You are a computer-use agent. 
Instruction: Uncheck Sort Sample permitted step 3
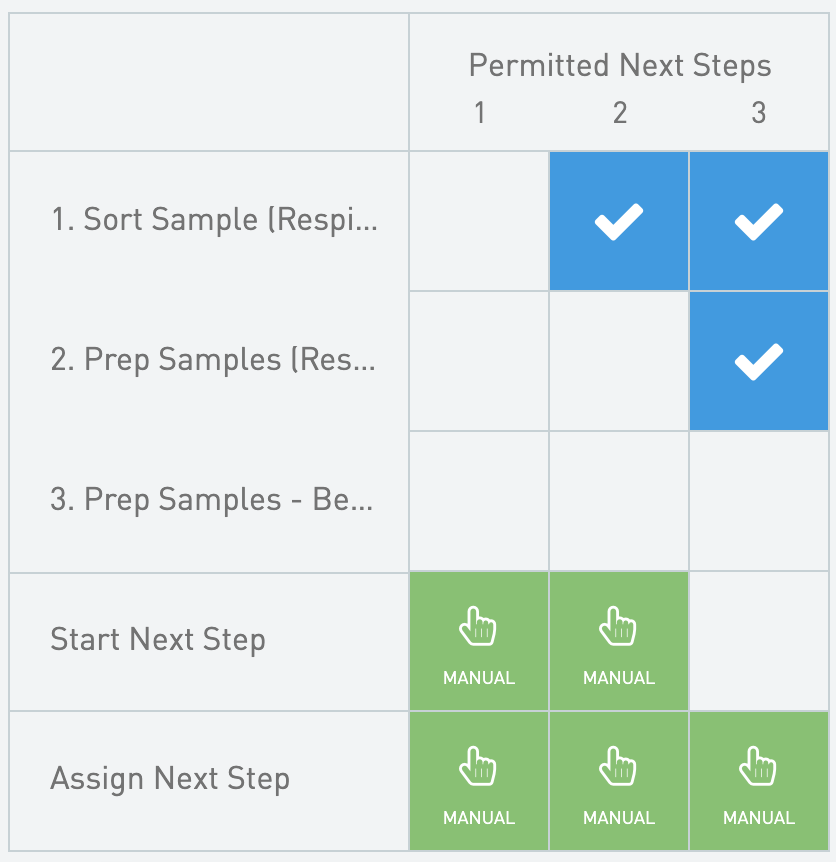tap(759, 221)
